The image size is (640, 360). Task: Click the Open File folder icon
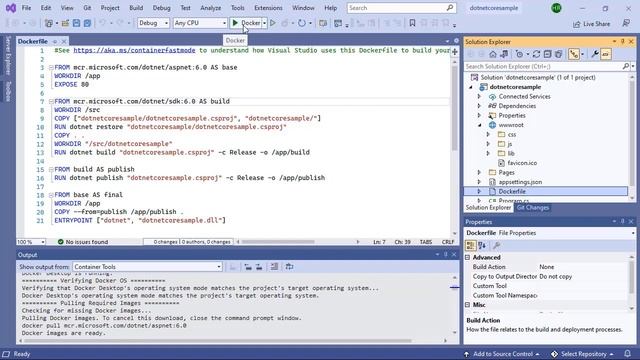pyautogui.click(x=65, y=23)
